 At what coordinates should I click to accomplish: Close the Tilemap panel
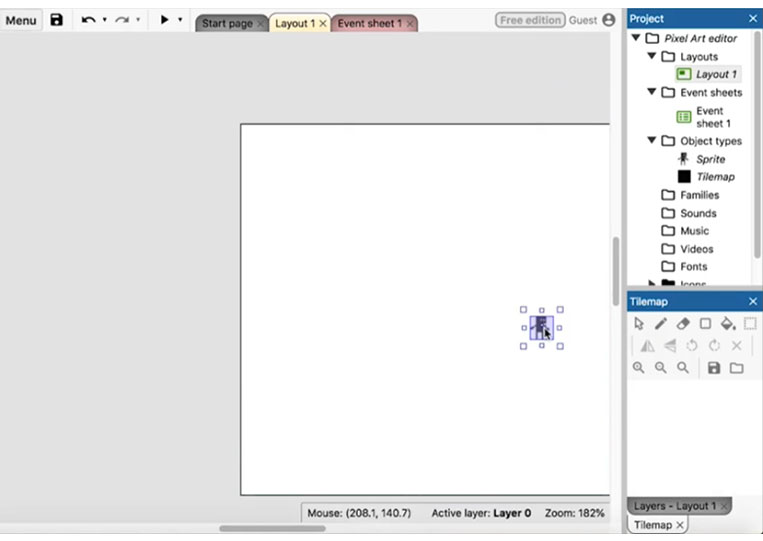pyautogui.click(x=753, y=302)
